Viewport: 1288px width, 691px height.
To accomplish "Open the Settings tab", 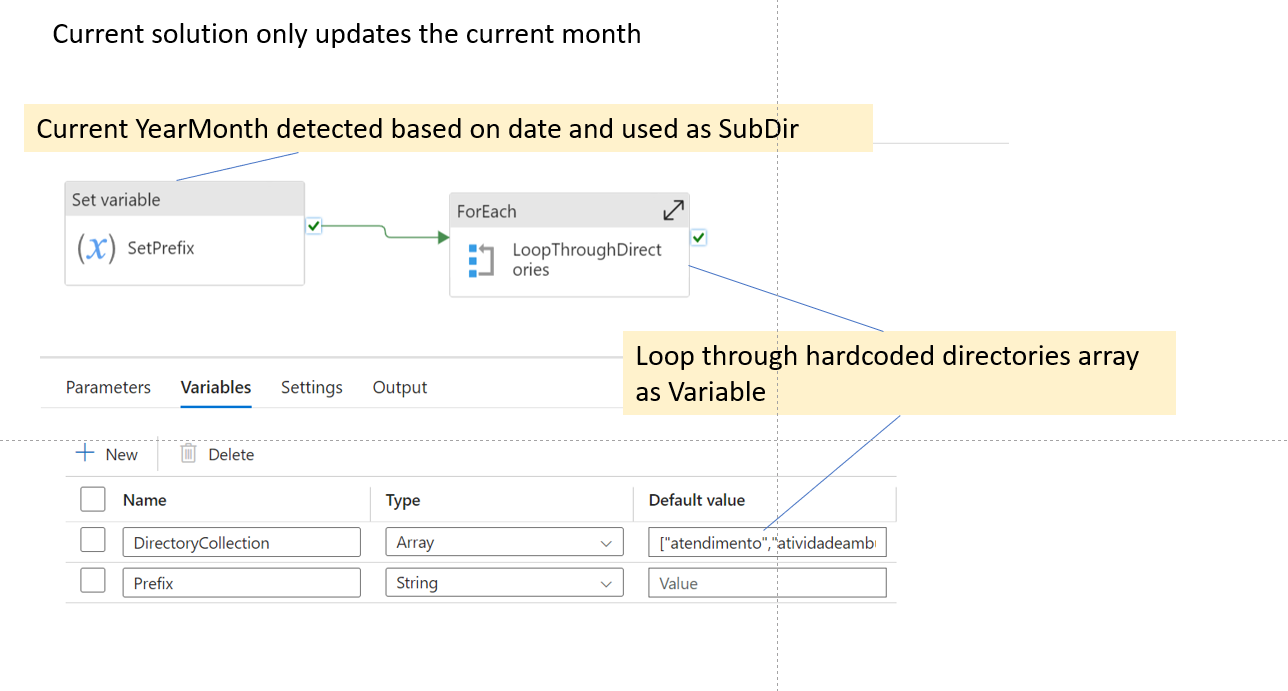I will (311, 387).
